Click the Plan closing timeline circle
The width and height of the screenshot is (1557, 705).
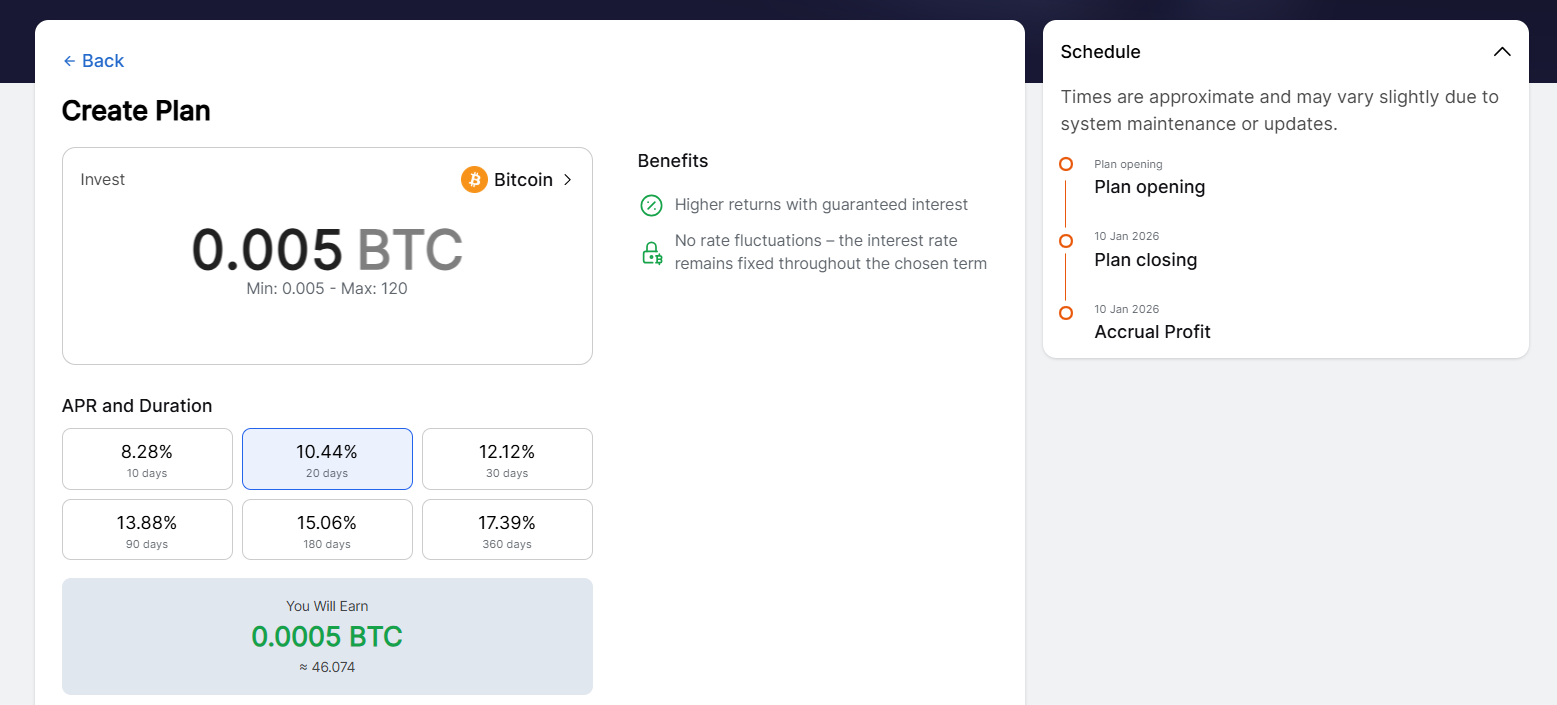[x=1066, y=241]
